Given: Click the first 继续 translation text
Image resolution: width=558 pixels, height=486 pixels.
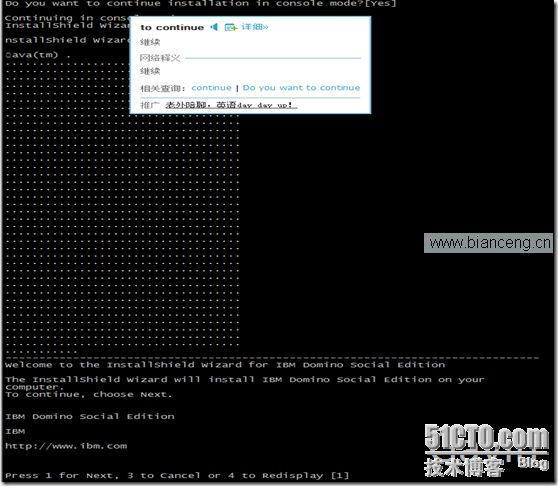Looking at the screenshot, I should (150, 42).
